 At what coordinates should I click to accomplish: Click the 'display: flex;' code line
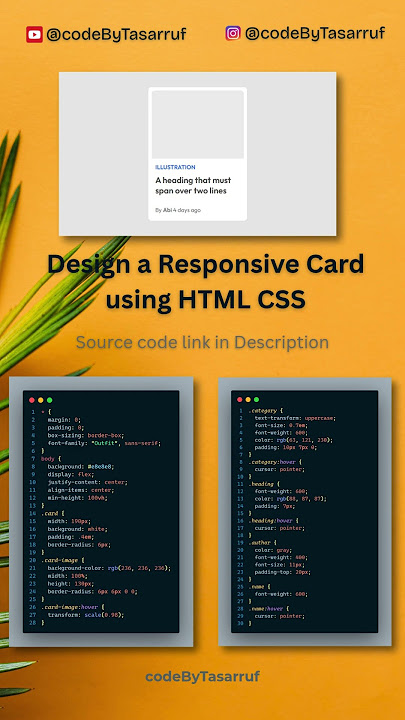[71, 474]
